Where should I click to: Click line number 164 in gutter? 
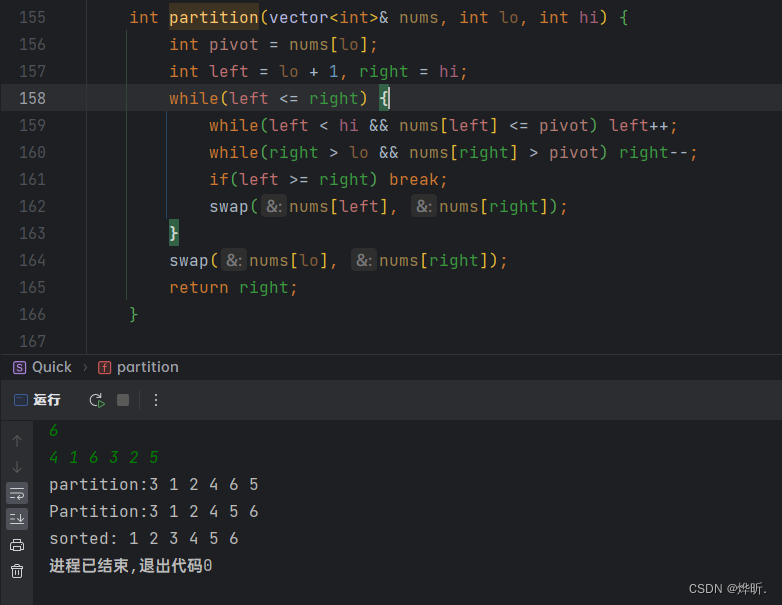32,260
